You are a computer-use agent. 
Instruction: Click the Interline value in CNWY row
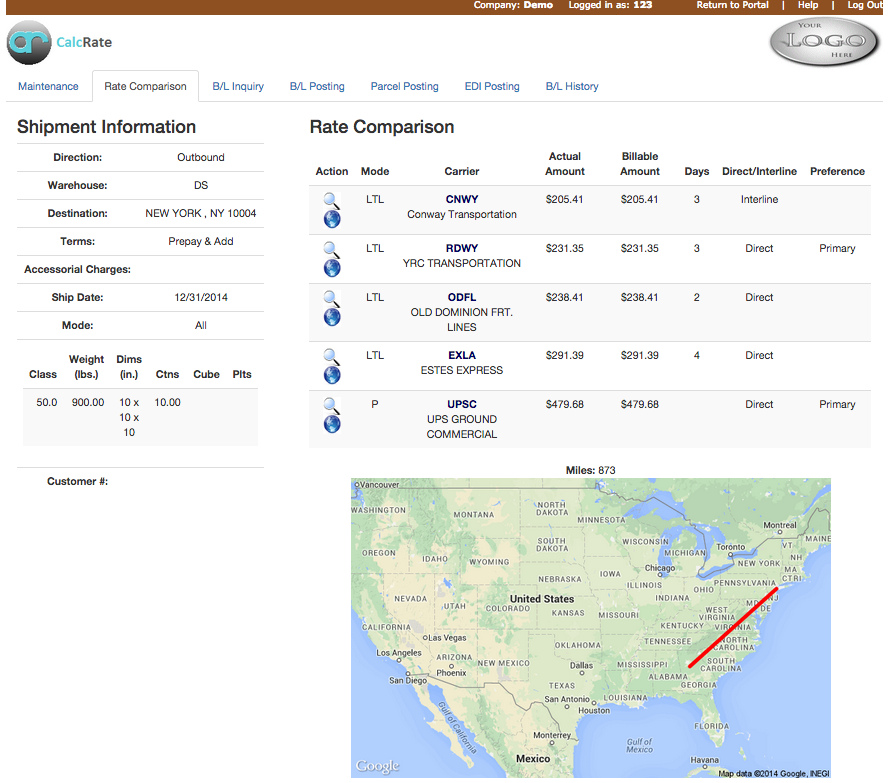759,199
